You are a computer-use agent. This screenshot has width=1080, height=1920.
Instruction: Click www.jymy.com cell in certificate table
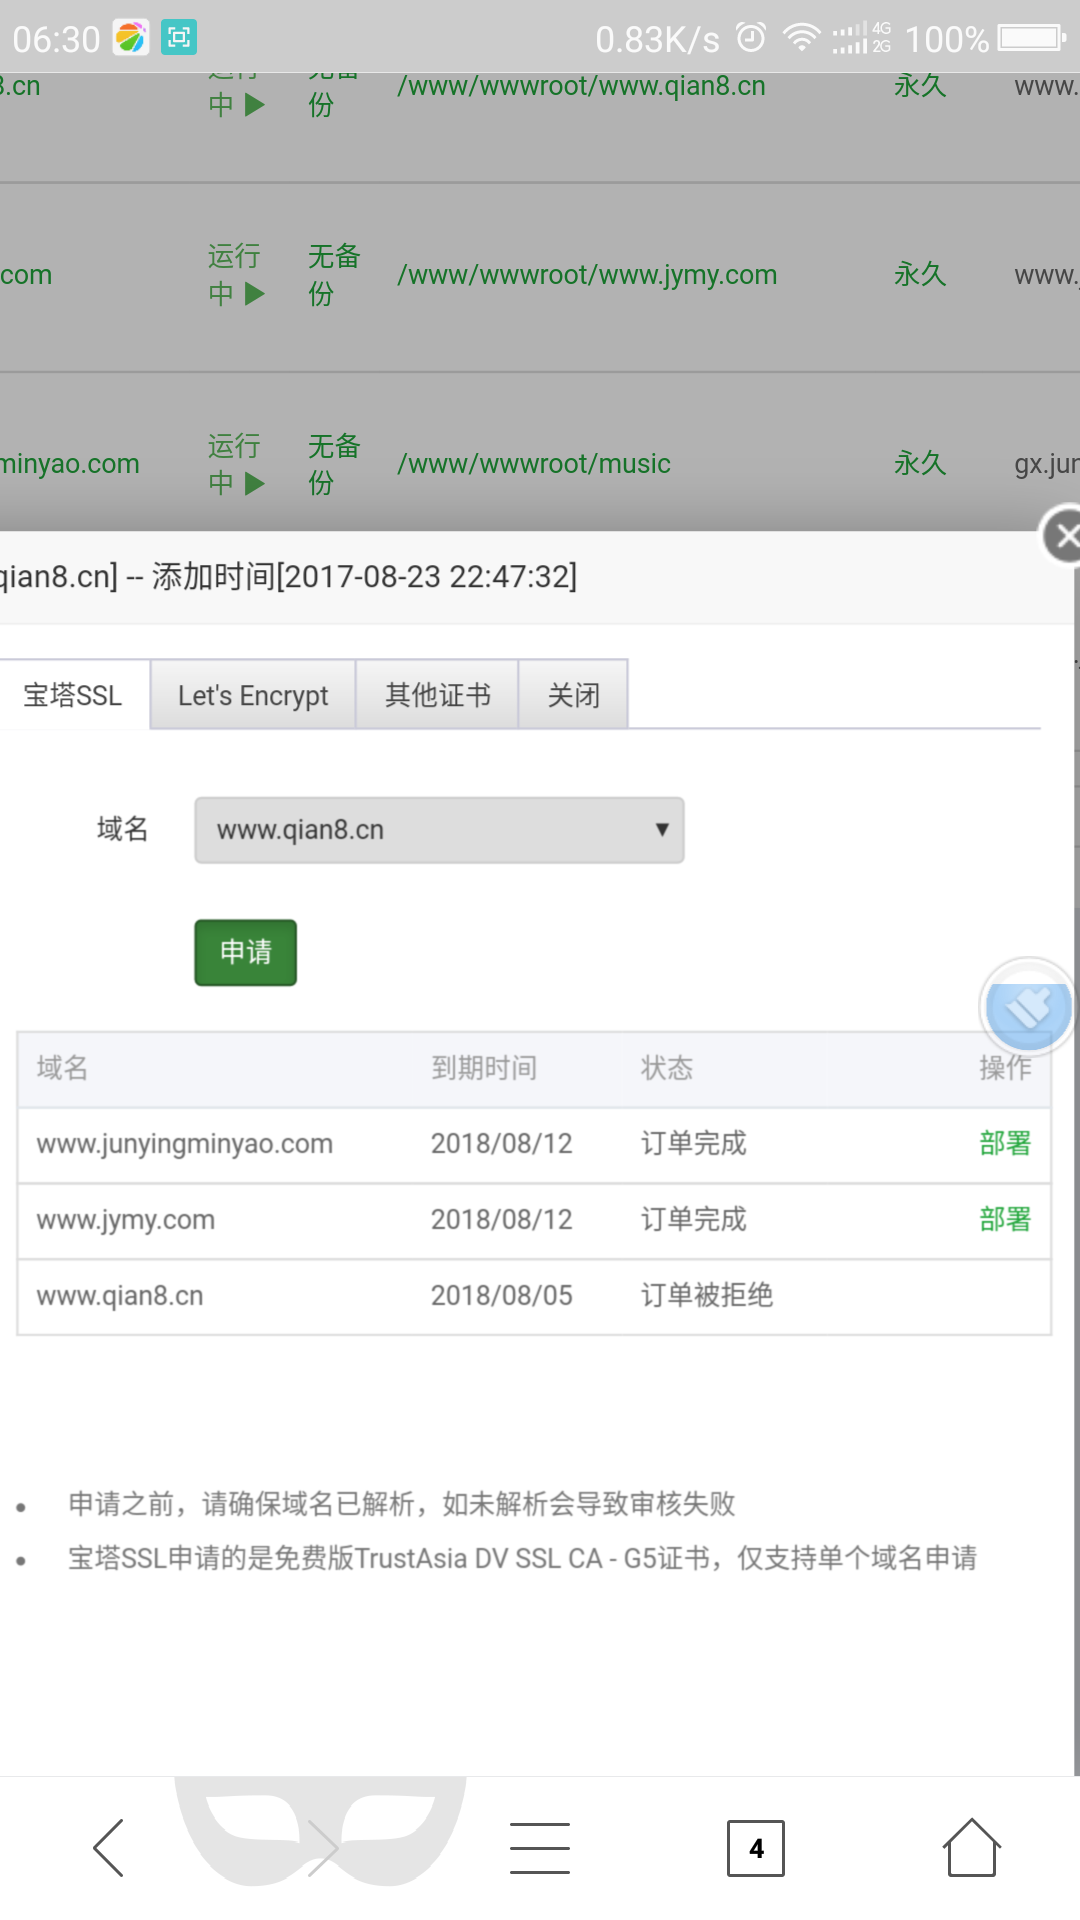126,1220
